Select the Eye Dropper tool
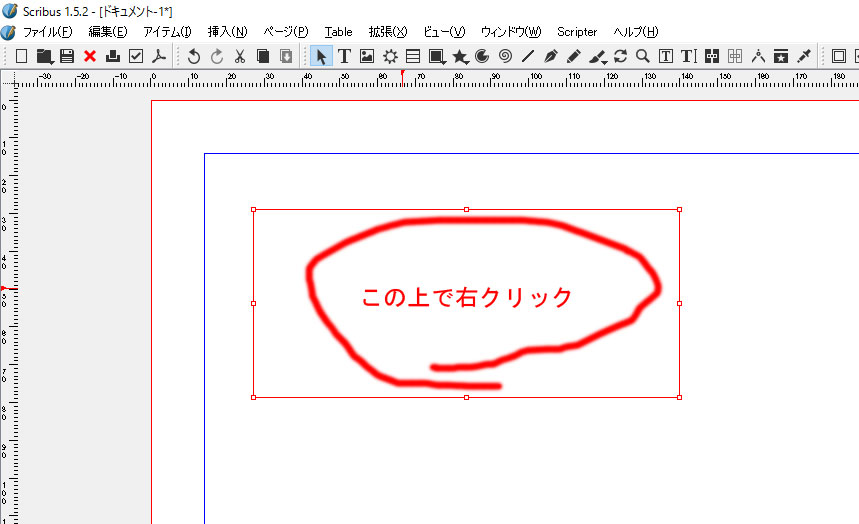This screenshot has height=524, width=859. (804, 56)
